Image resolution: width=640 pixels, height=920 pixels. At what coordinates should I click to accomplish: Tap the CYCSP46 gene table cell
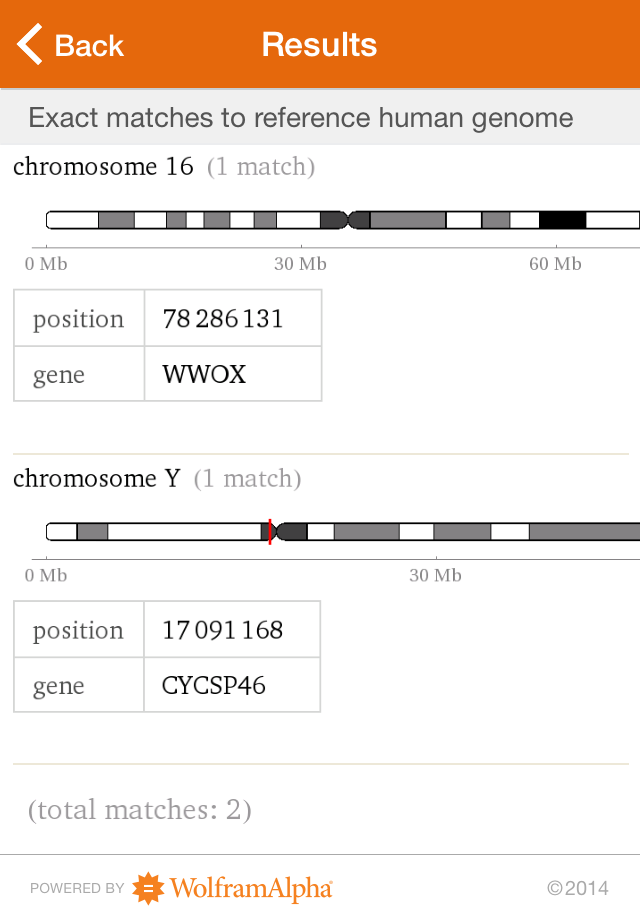point(231,685)
